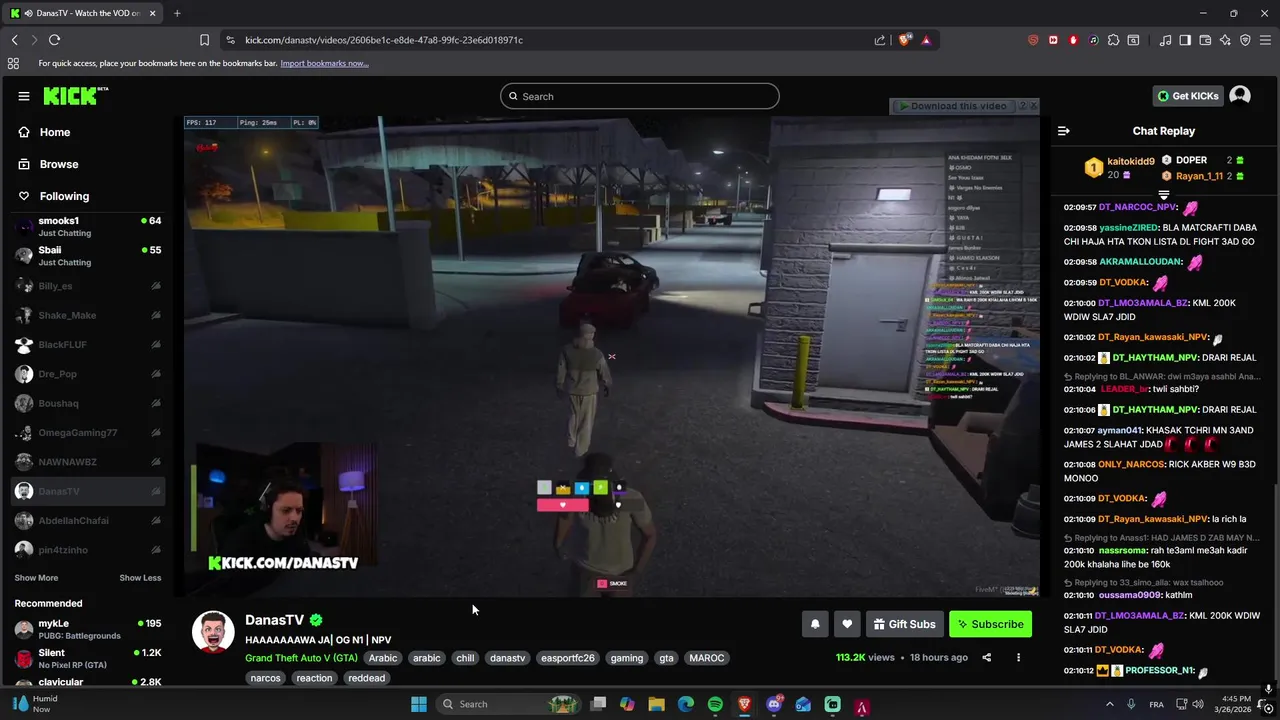Screen dimensions: 1280x720
Task: Open help on download video overlay
Action: (1022, 105)
